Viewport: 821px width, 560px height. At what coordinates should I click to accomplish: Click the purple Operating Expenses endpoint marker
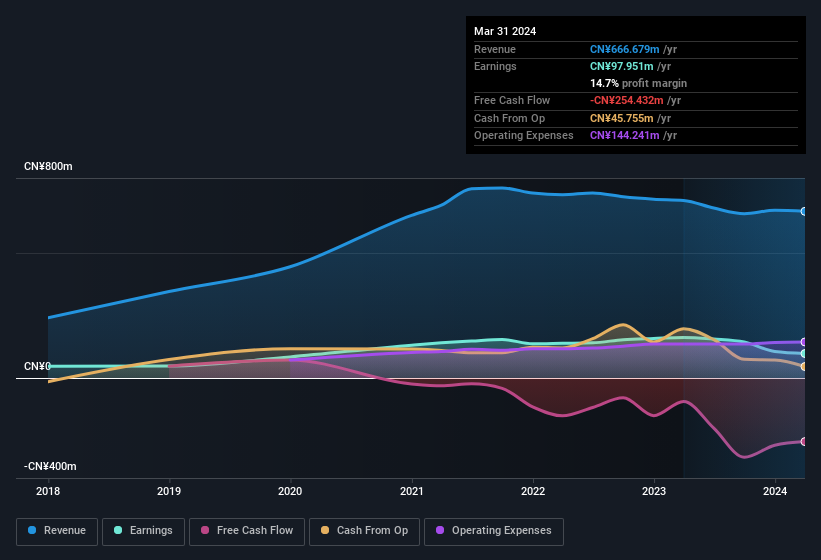(x=804, y=342)
